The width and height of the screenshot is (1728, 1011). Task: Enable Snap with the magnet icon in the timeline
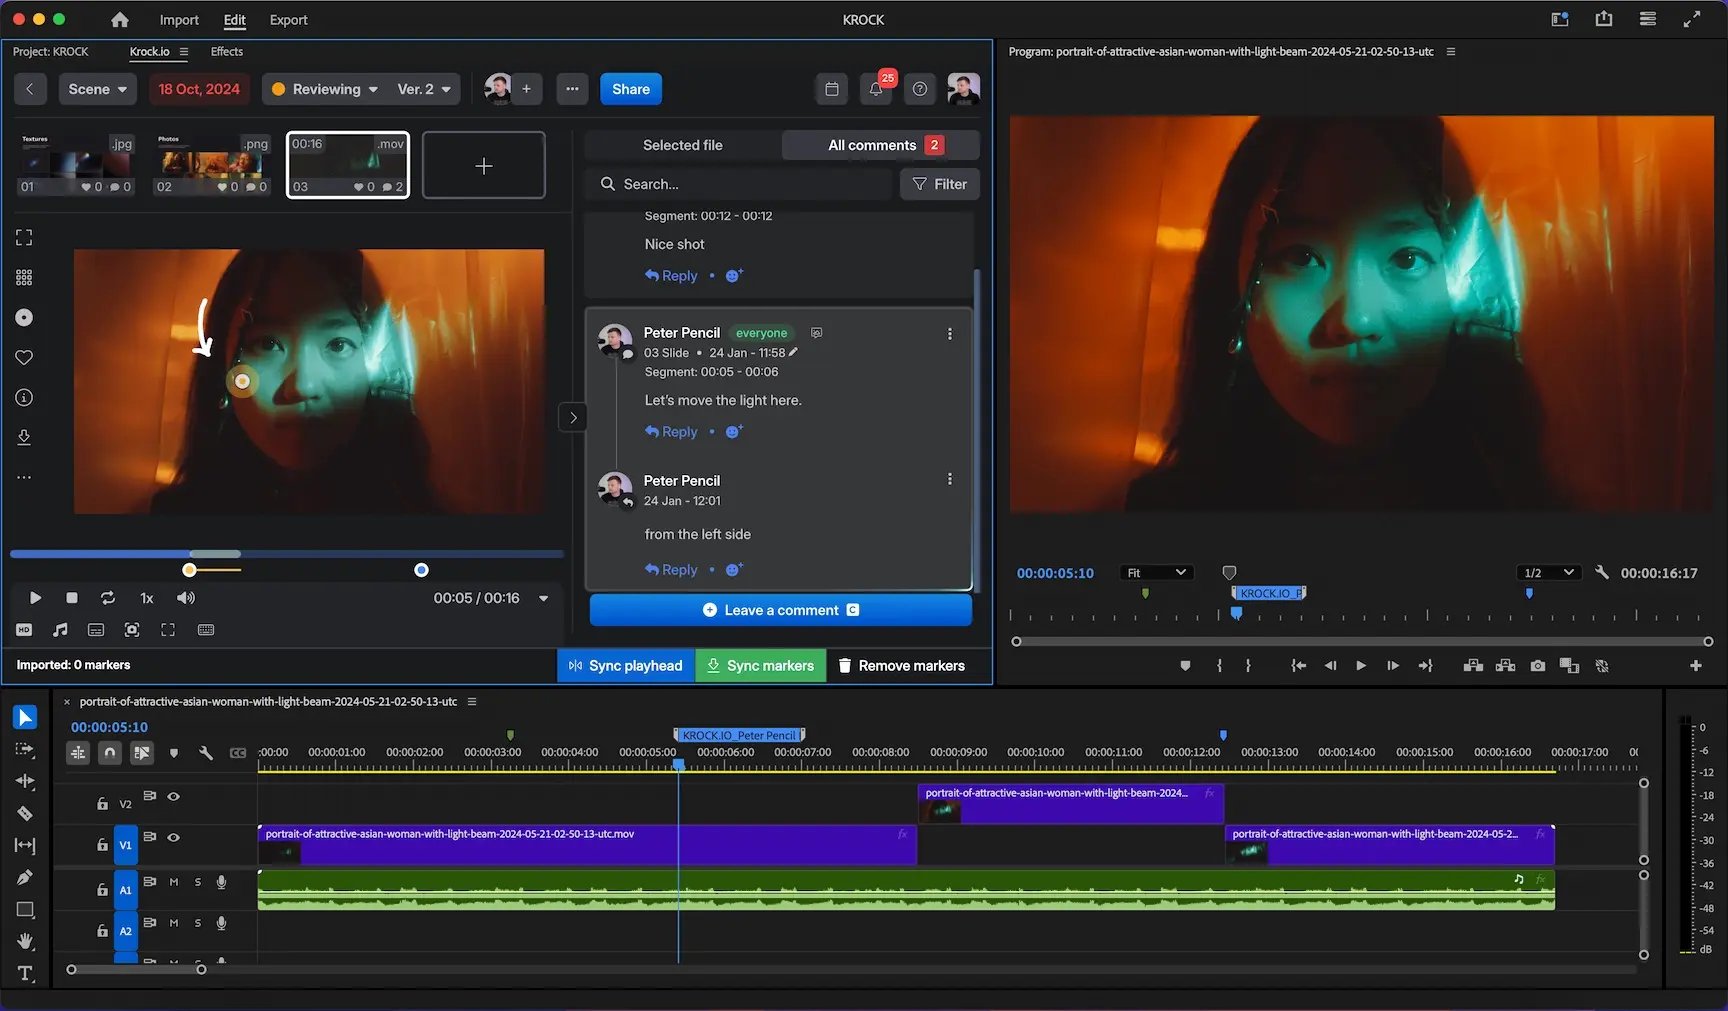click(110, 753)
